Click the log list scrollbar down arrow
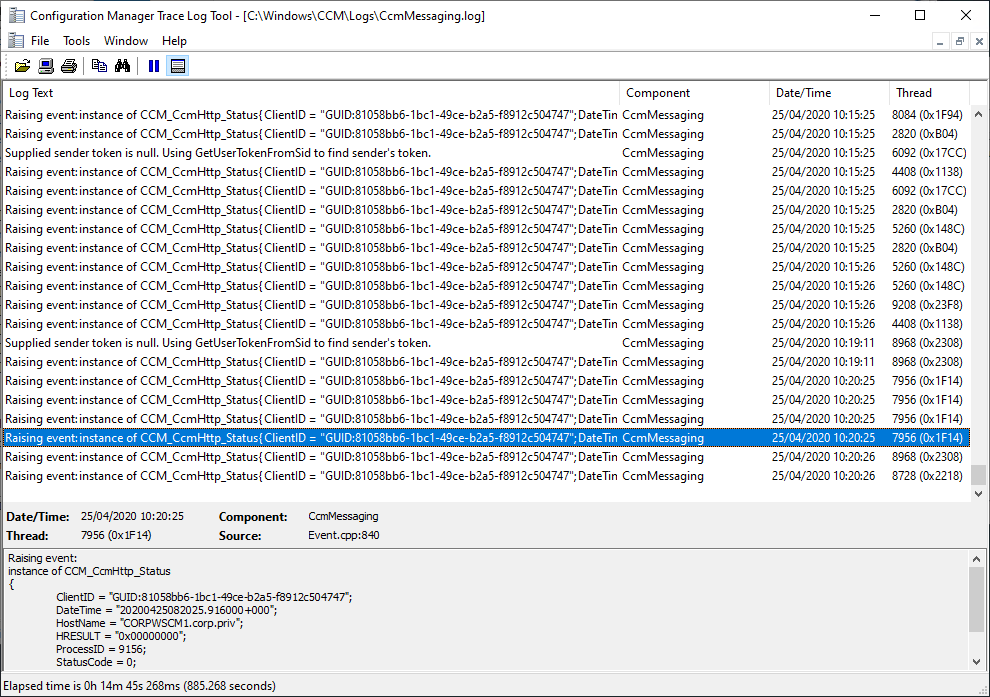 (979, 495)
